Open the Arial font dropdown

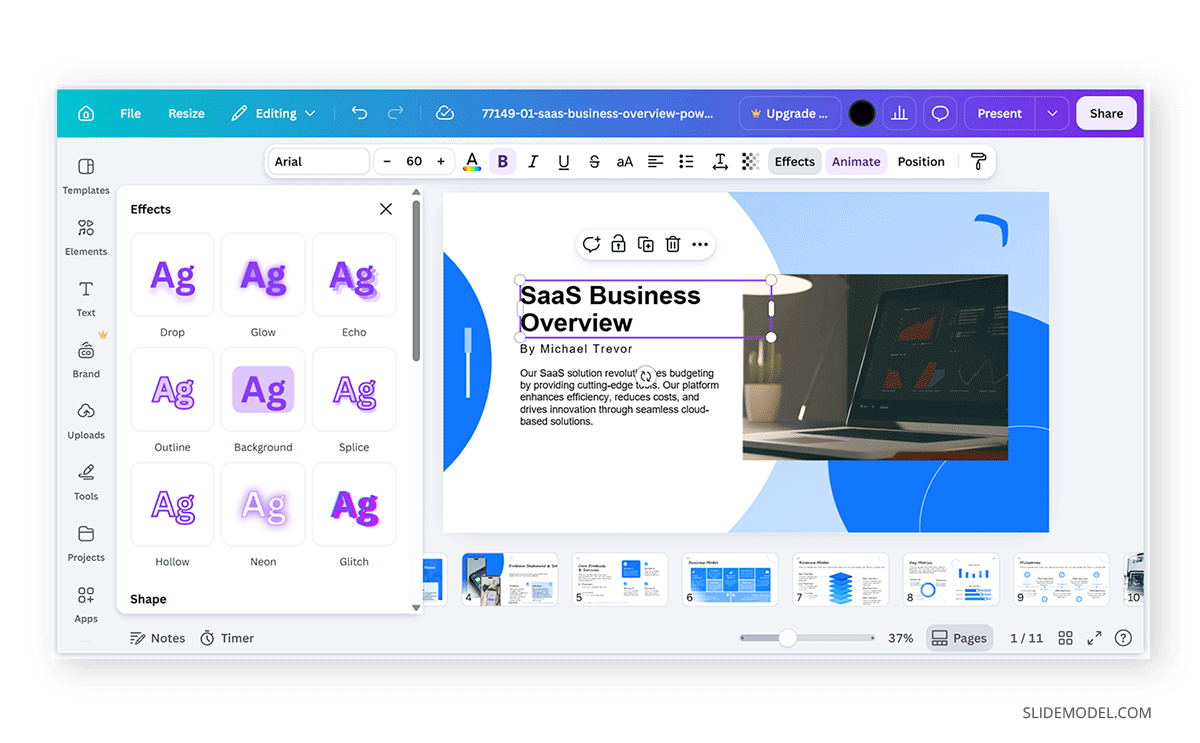[318, 162]
